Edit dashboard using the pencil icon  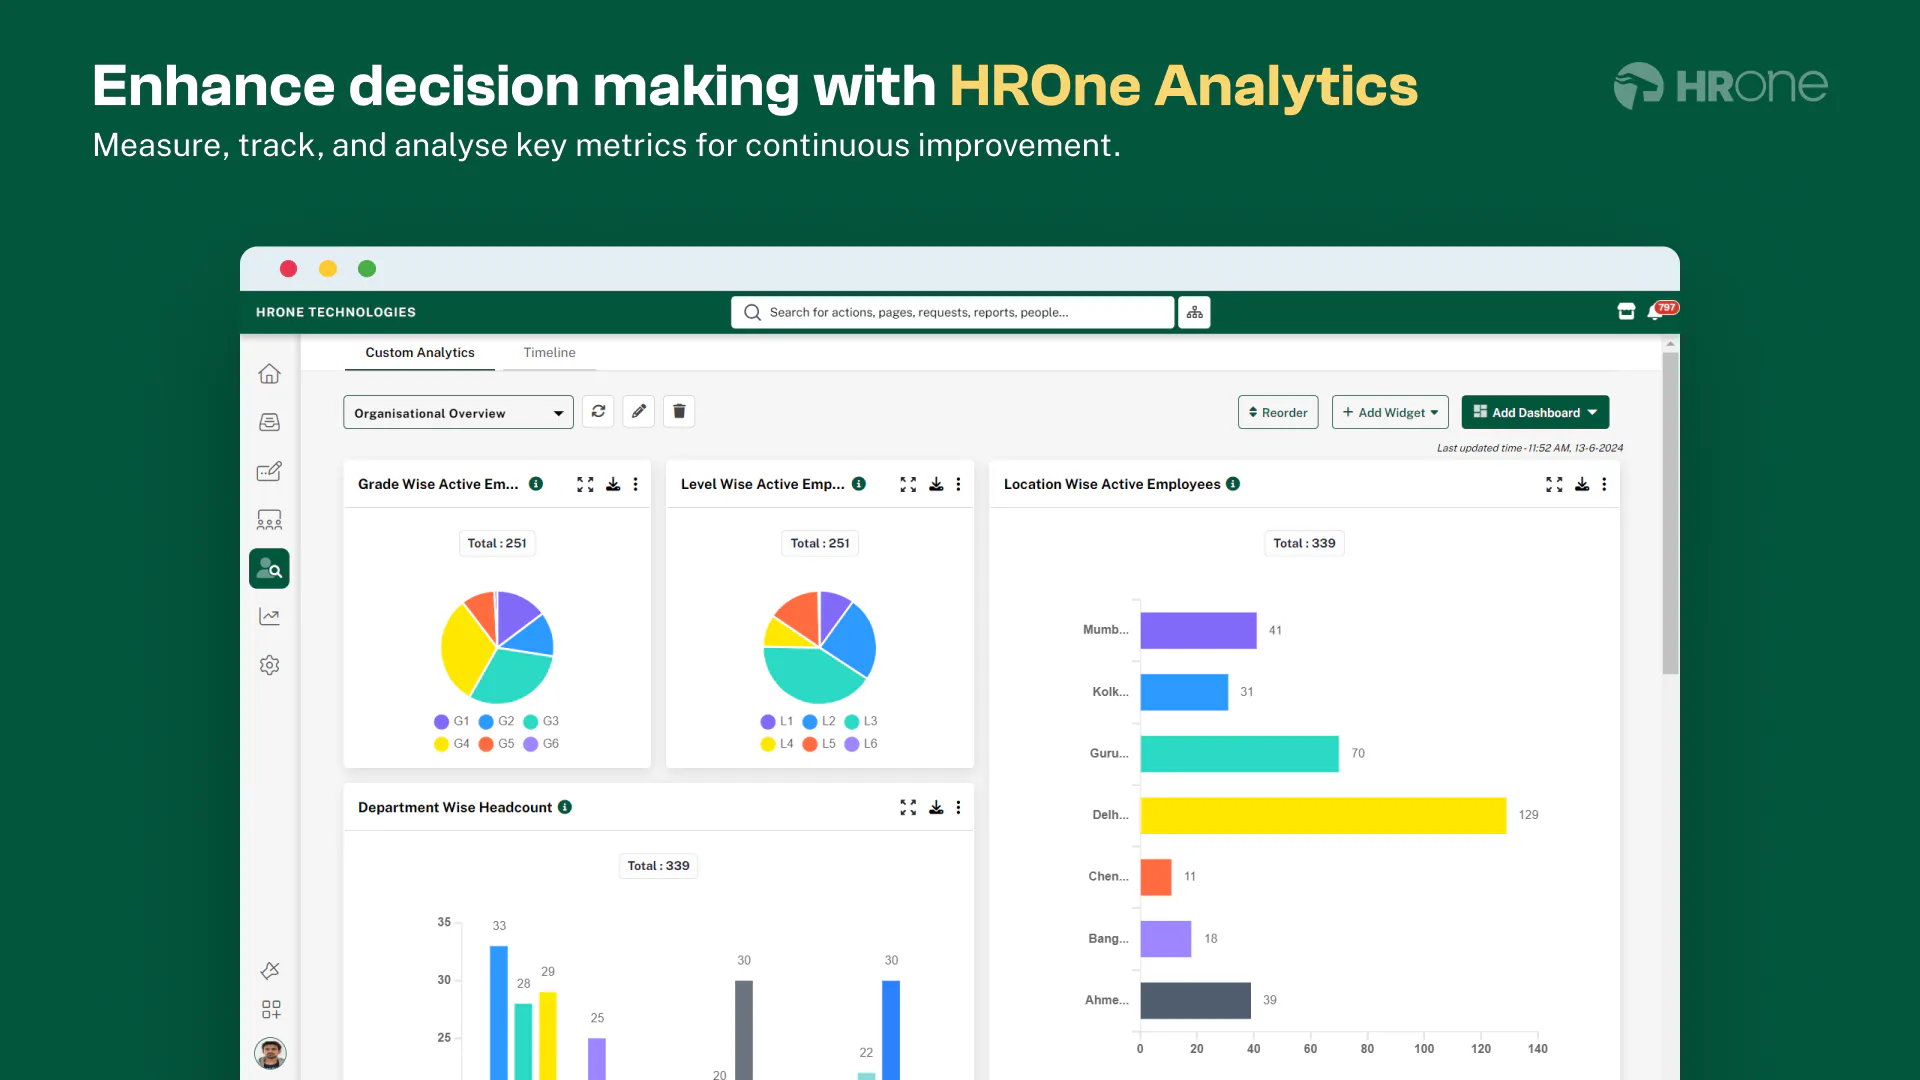coord(638,411)
